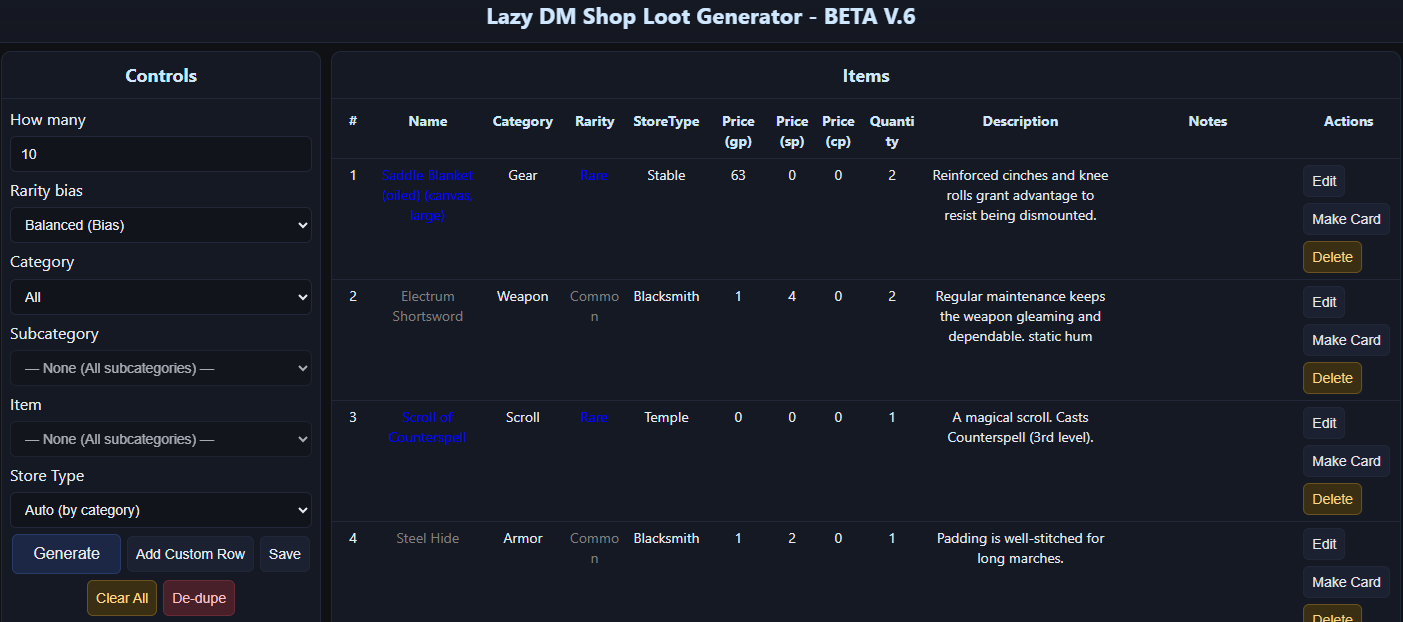This screenshot has height=622, width=1403.
Task: Expand the Subcategory selector
Action: (x=160, y=368)
